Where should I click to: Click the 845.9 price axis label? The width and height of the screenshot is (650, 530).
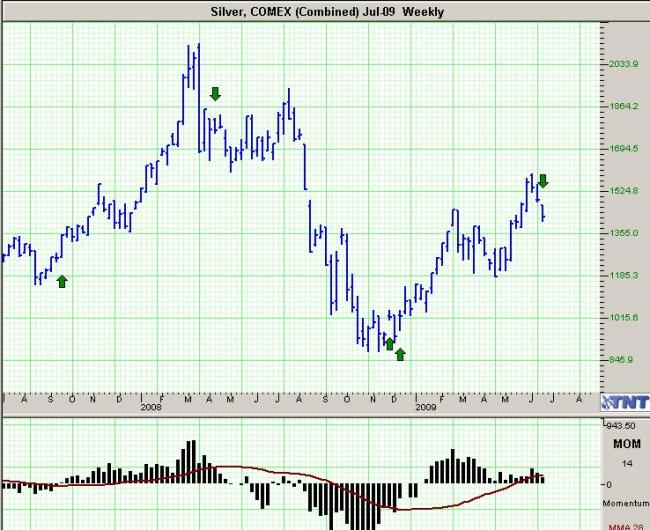pyautogui.click(x=621, y=360)
